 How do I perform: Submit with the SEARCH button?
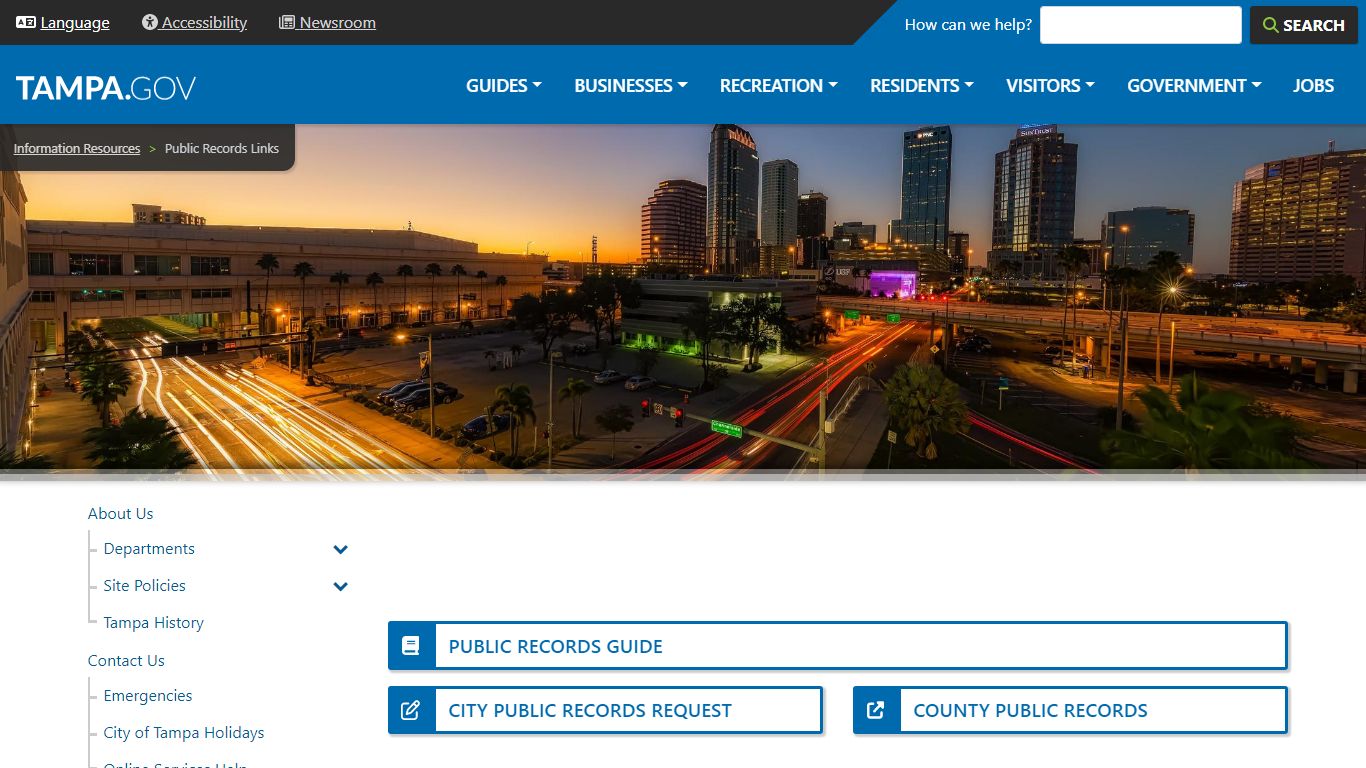coord(1303,25)
